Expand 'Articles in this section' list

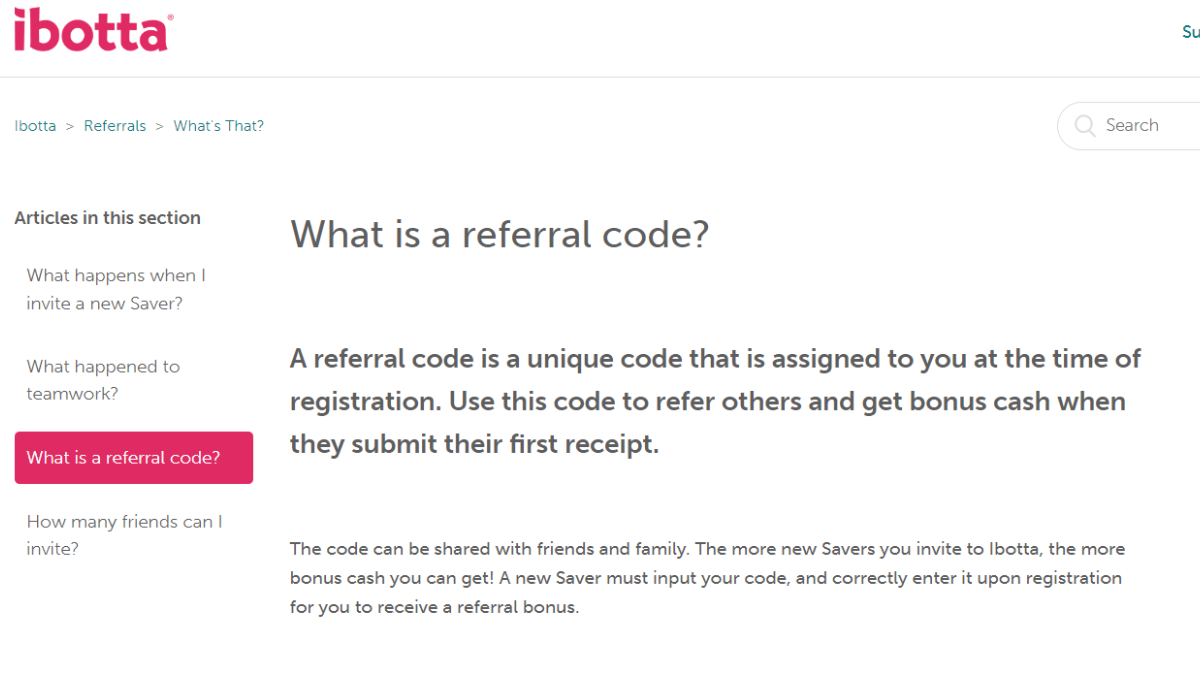click(x=107, y=218)
